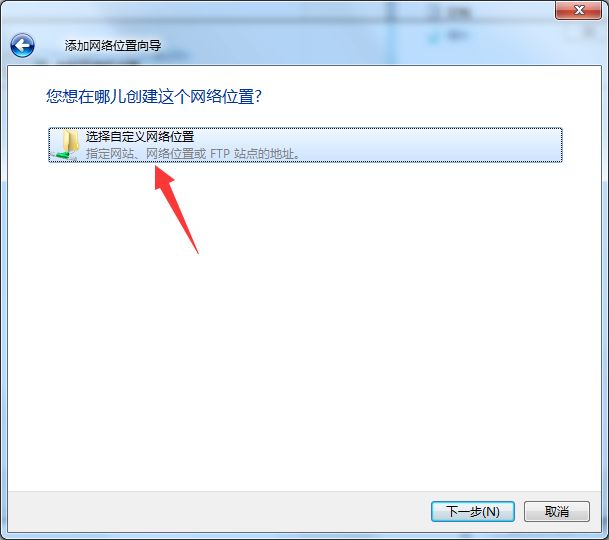Click the word FTP in the item description
This screenshot has width=609, height=540.
click(220, 154)
